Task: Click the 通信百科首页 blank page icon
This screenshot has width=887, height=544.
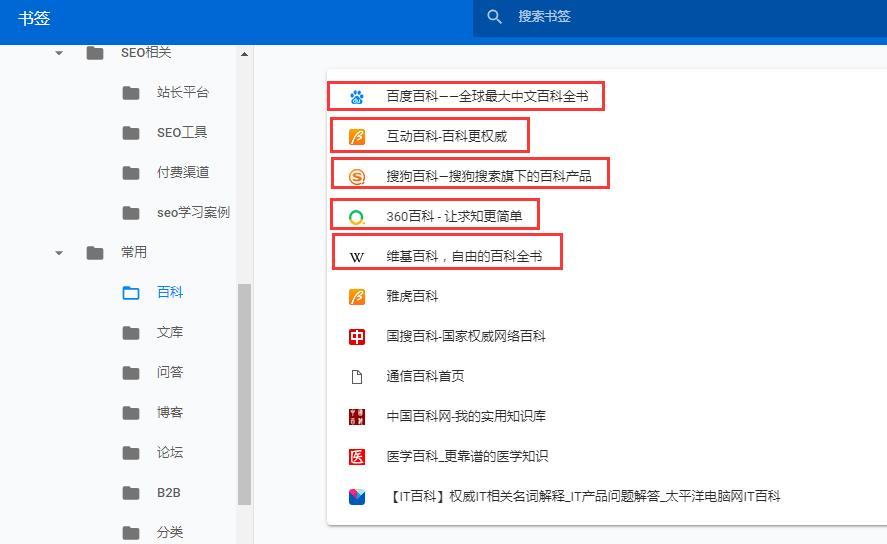Action: click(357, 377)
